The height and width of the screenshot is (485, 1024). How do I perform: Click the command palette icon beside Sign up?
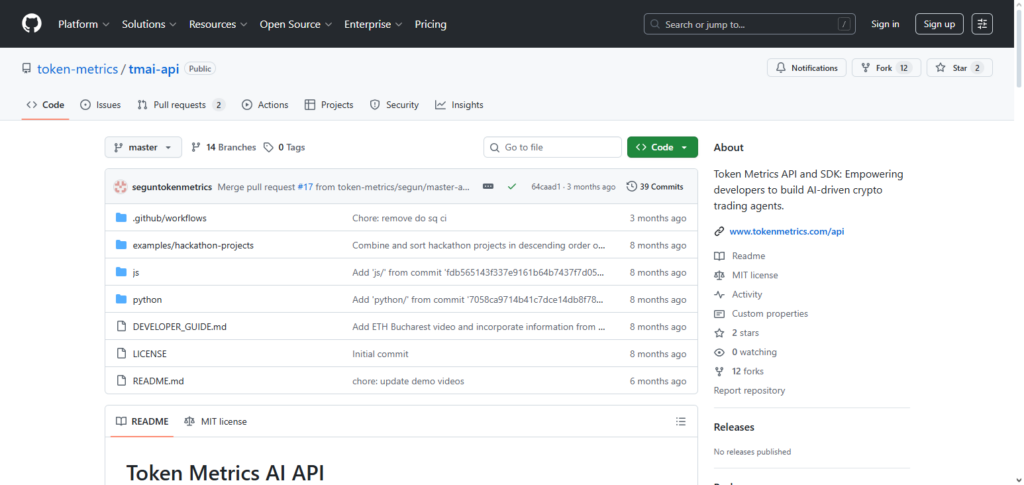tap(982, 24)
